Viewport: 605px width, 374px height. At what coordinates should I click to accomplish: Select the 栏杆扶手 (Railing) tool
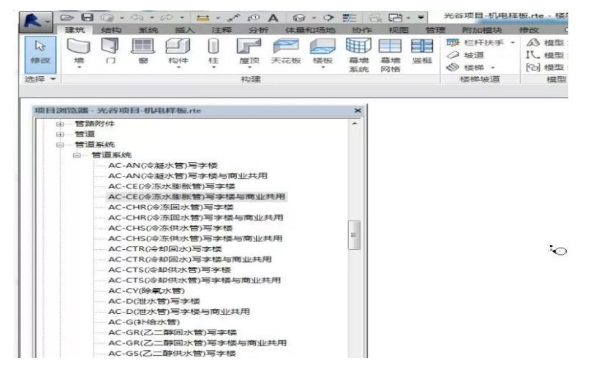(x=475, y=43)
